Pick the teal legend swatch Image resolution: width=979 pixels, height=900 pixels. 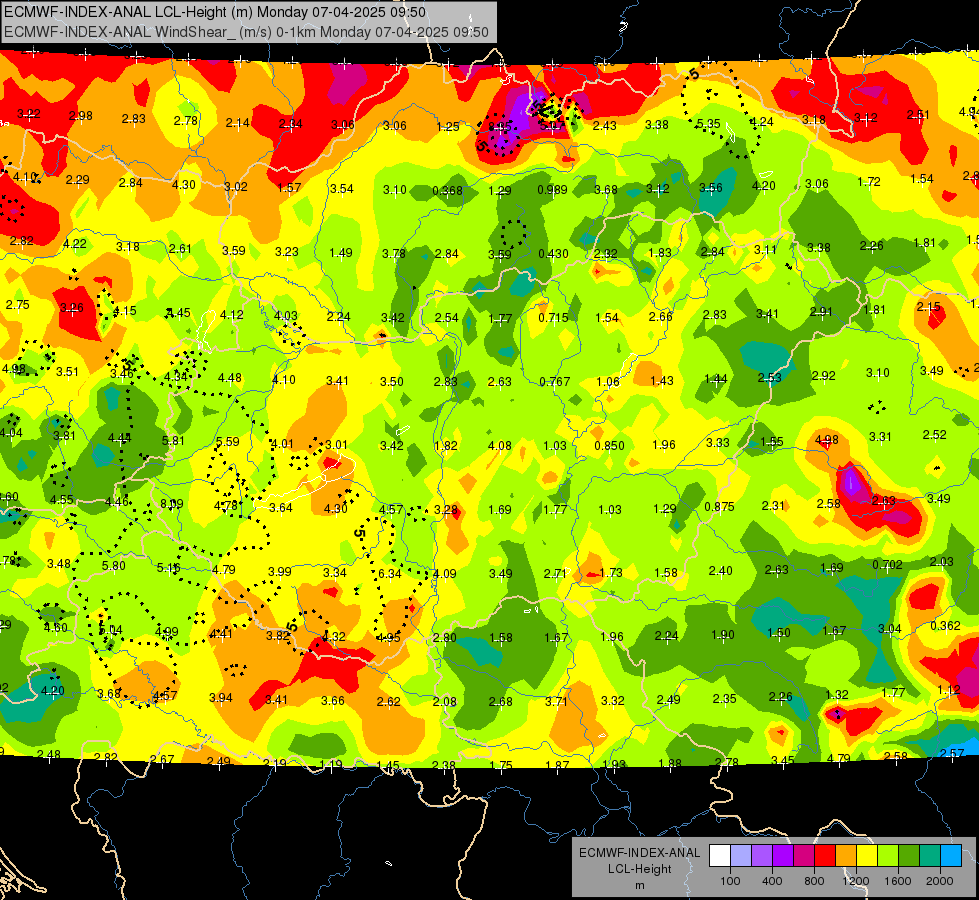coord(930,856)
